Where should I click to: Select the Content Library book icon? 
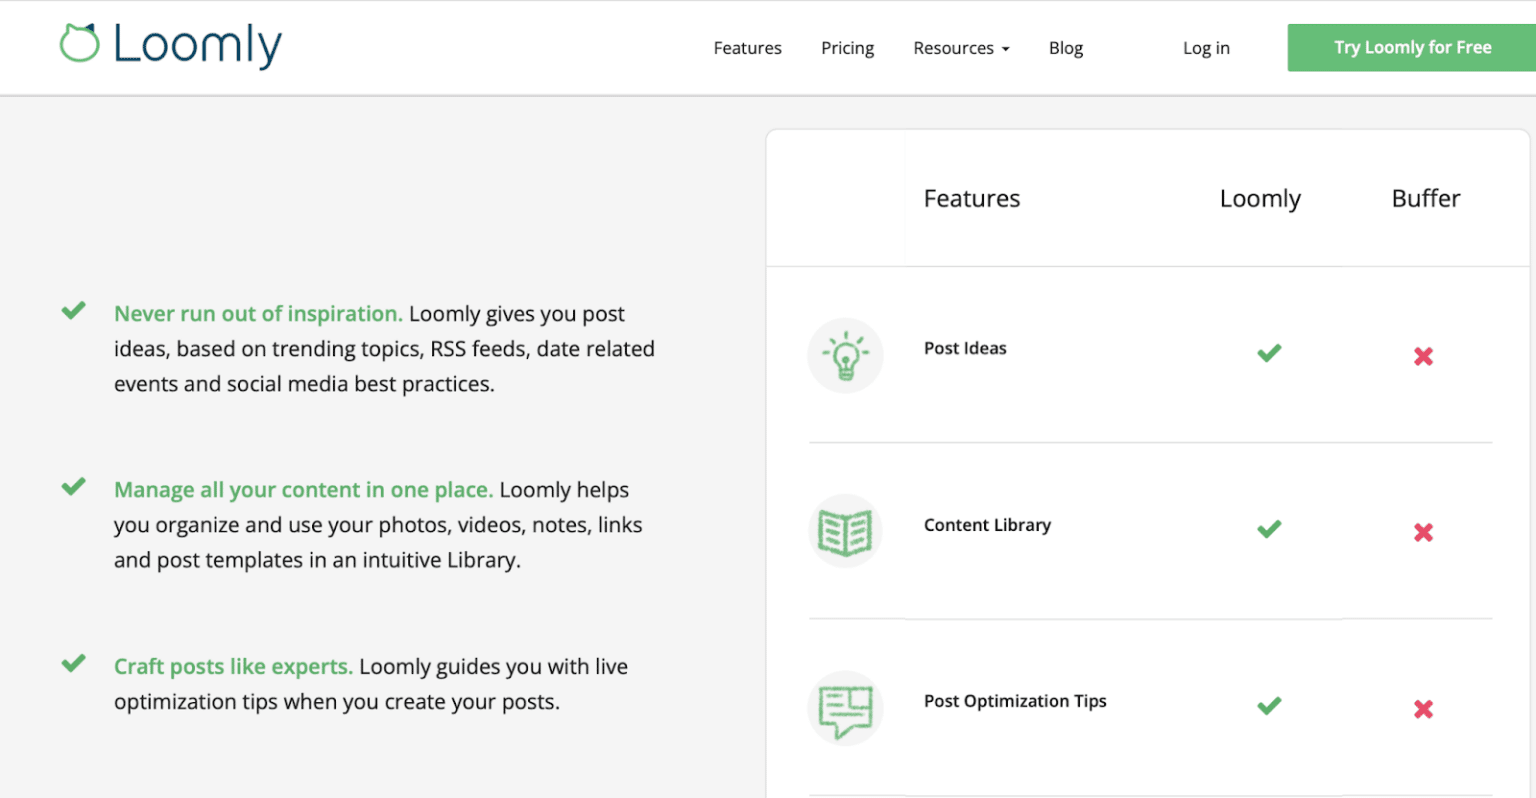coord(845,530)
